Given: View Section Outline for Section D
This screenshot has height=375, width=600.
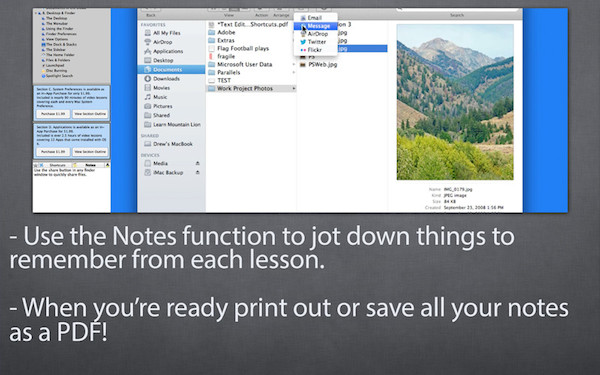Looking at the screenshot, I should pyautogui.click(x=90, y=152).
